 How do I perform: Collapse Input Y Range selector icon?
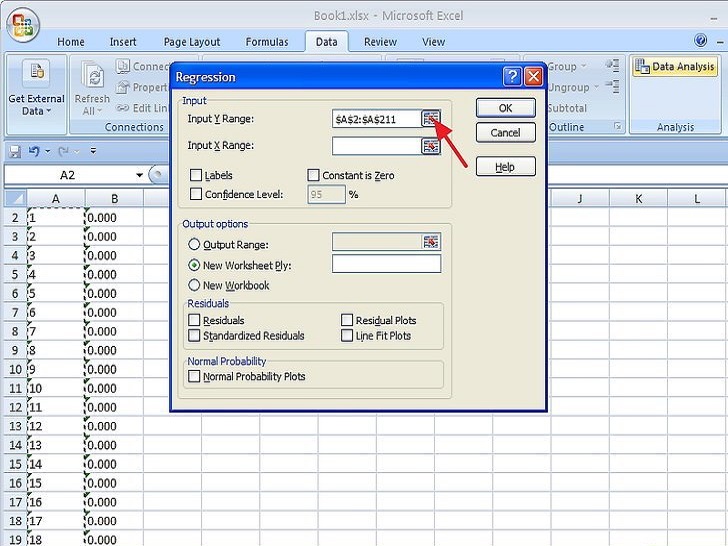point(431,119)
